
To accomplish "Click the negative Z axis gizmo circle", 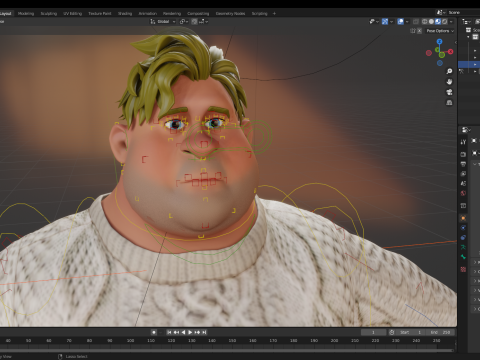I will (440, 63).
